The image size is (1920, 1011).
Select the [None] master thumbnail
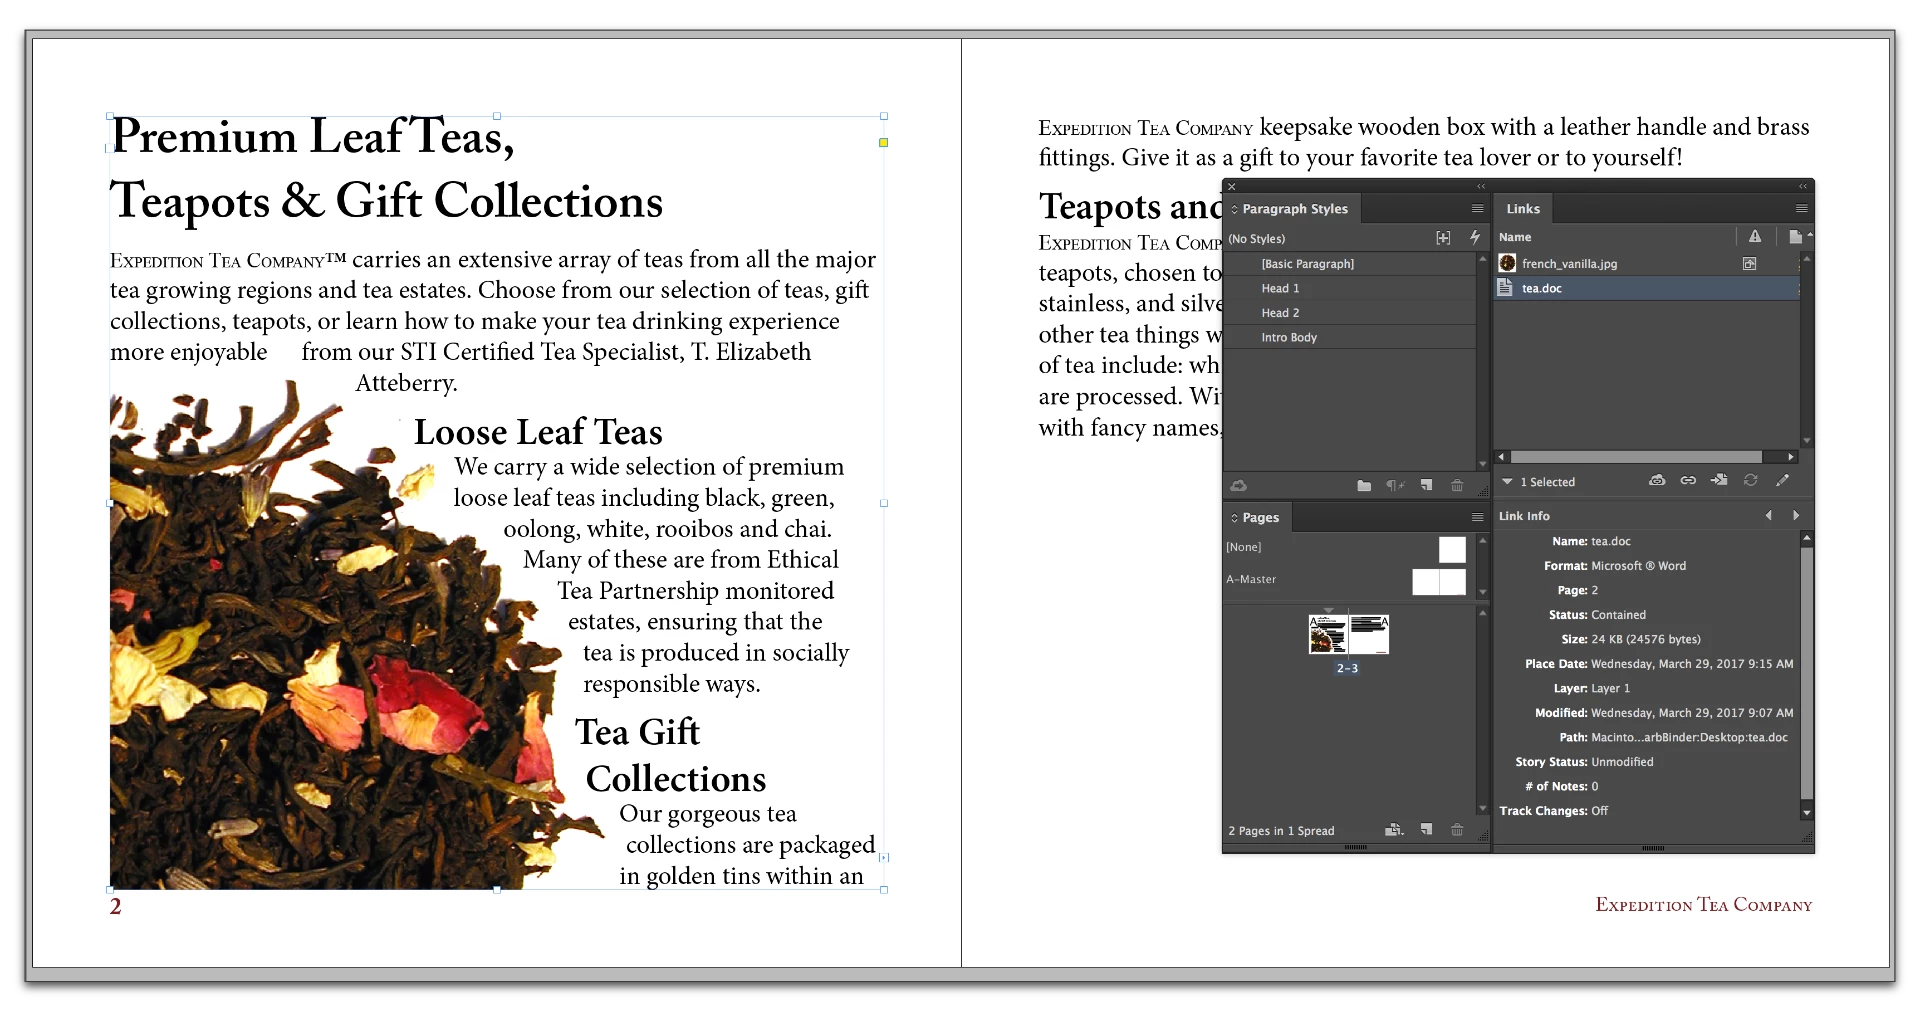click(x=1452, y=549)
